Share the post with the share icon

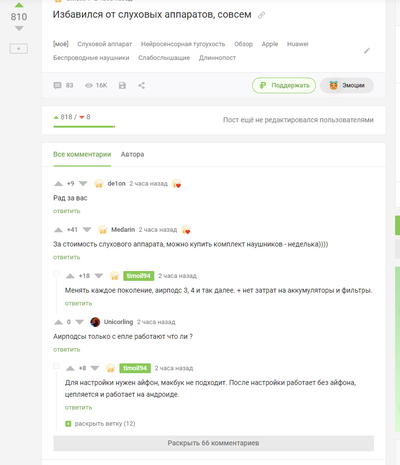tap(142, 86)
